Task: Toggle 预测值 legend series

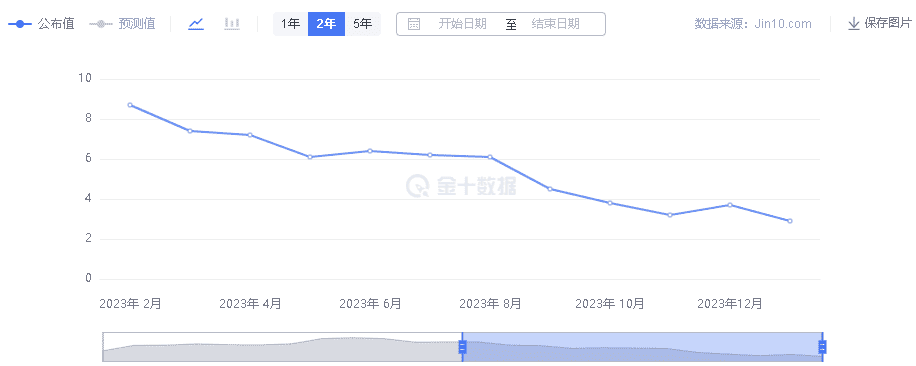Action: [x=122, y=24]
